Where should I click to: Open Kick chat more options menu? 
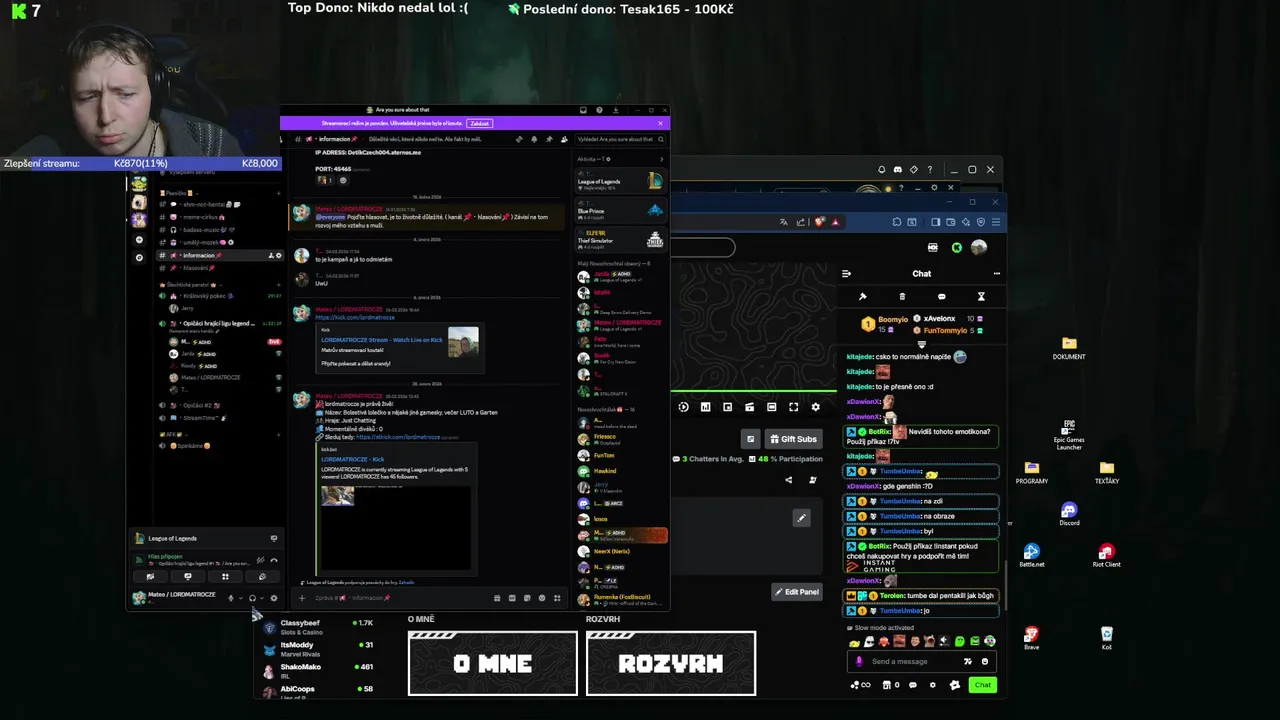click(x=996, y=273)
